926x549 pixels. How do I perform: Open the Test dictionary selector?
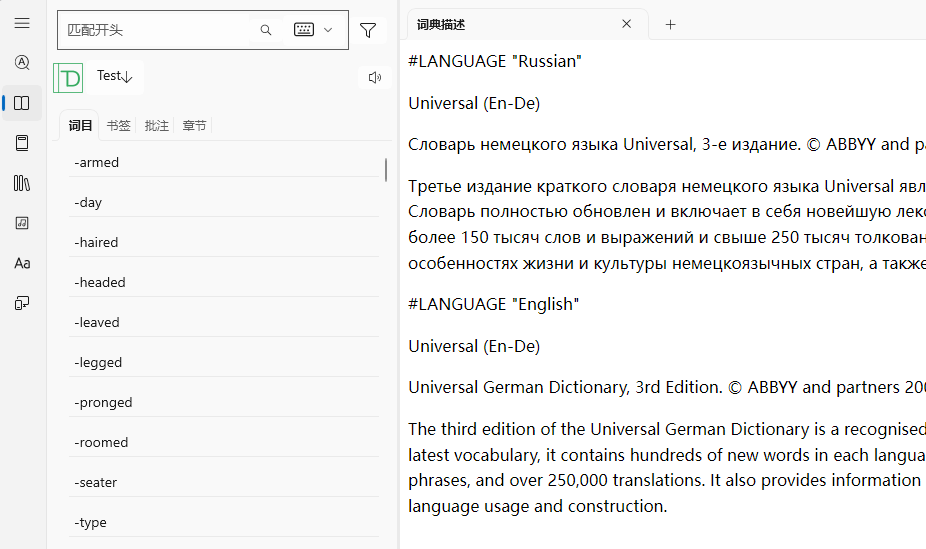(x=115, y=76)
